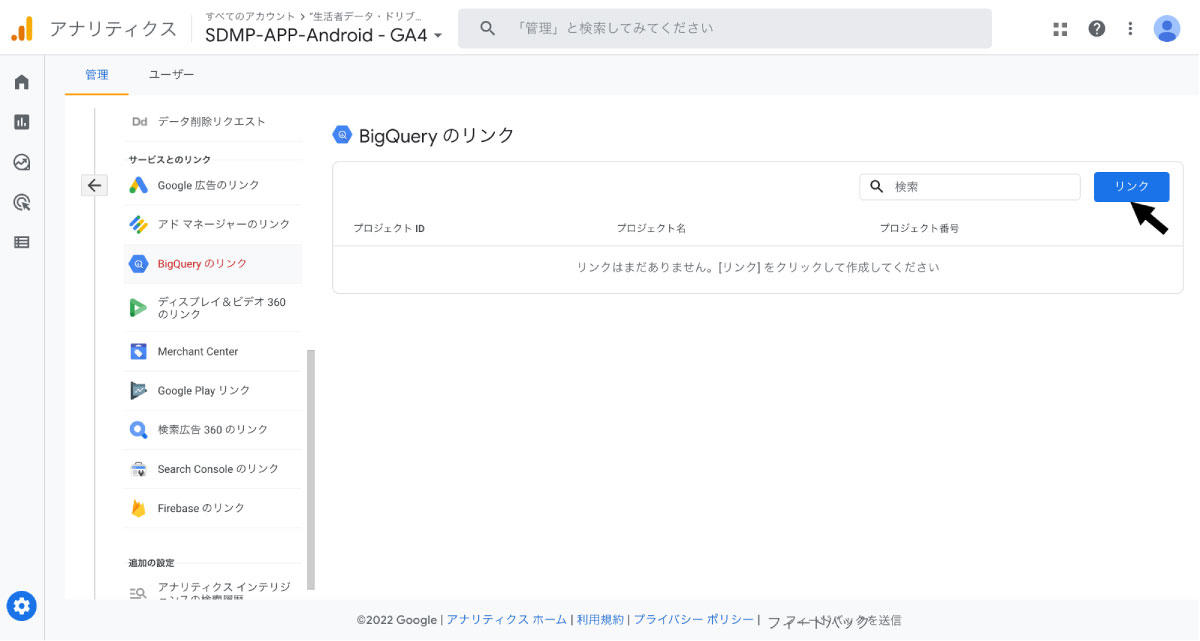Click the magnifier icon in top search bar
The image size is (1200, 641).
click(x=488, y=28)
